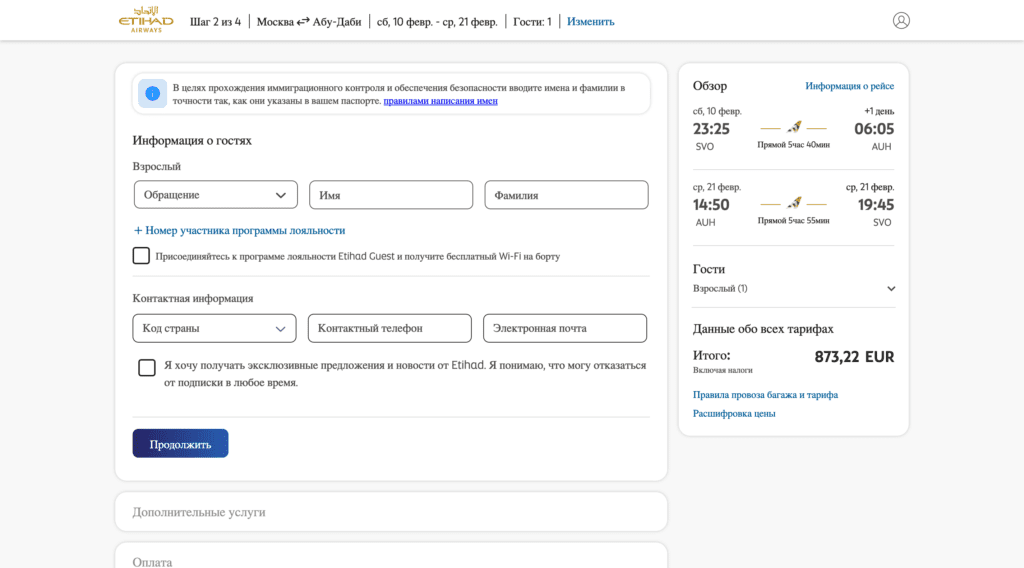Screen dimensions: 1024x568
Task: Click the Прямой 5час 40мин label
Action: (x=793, y=145)
